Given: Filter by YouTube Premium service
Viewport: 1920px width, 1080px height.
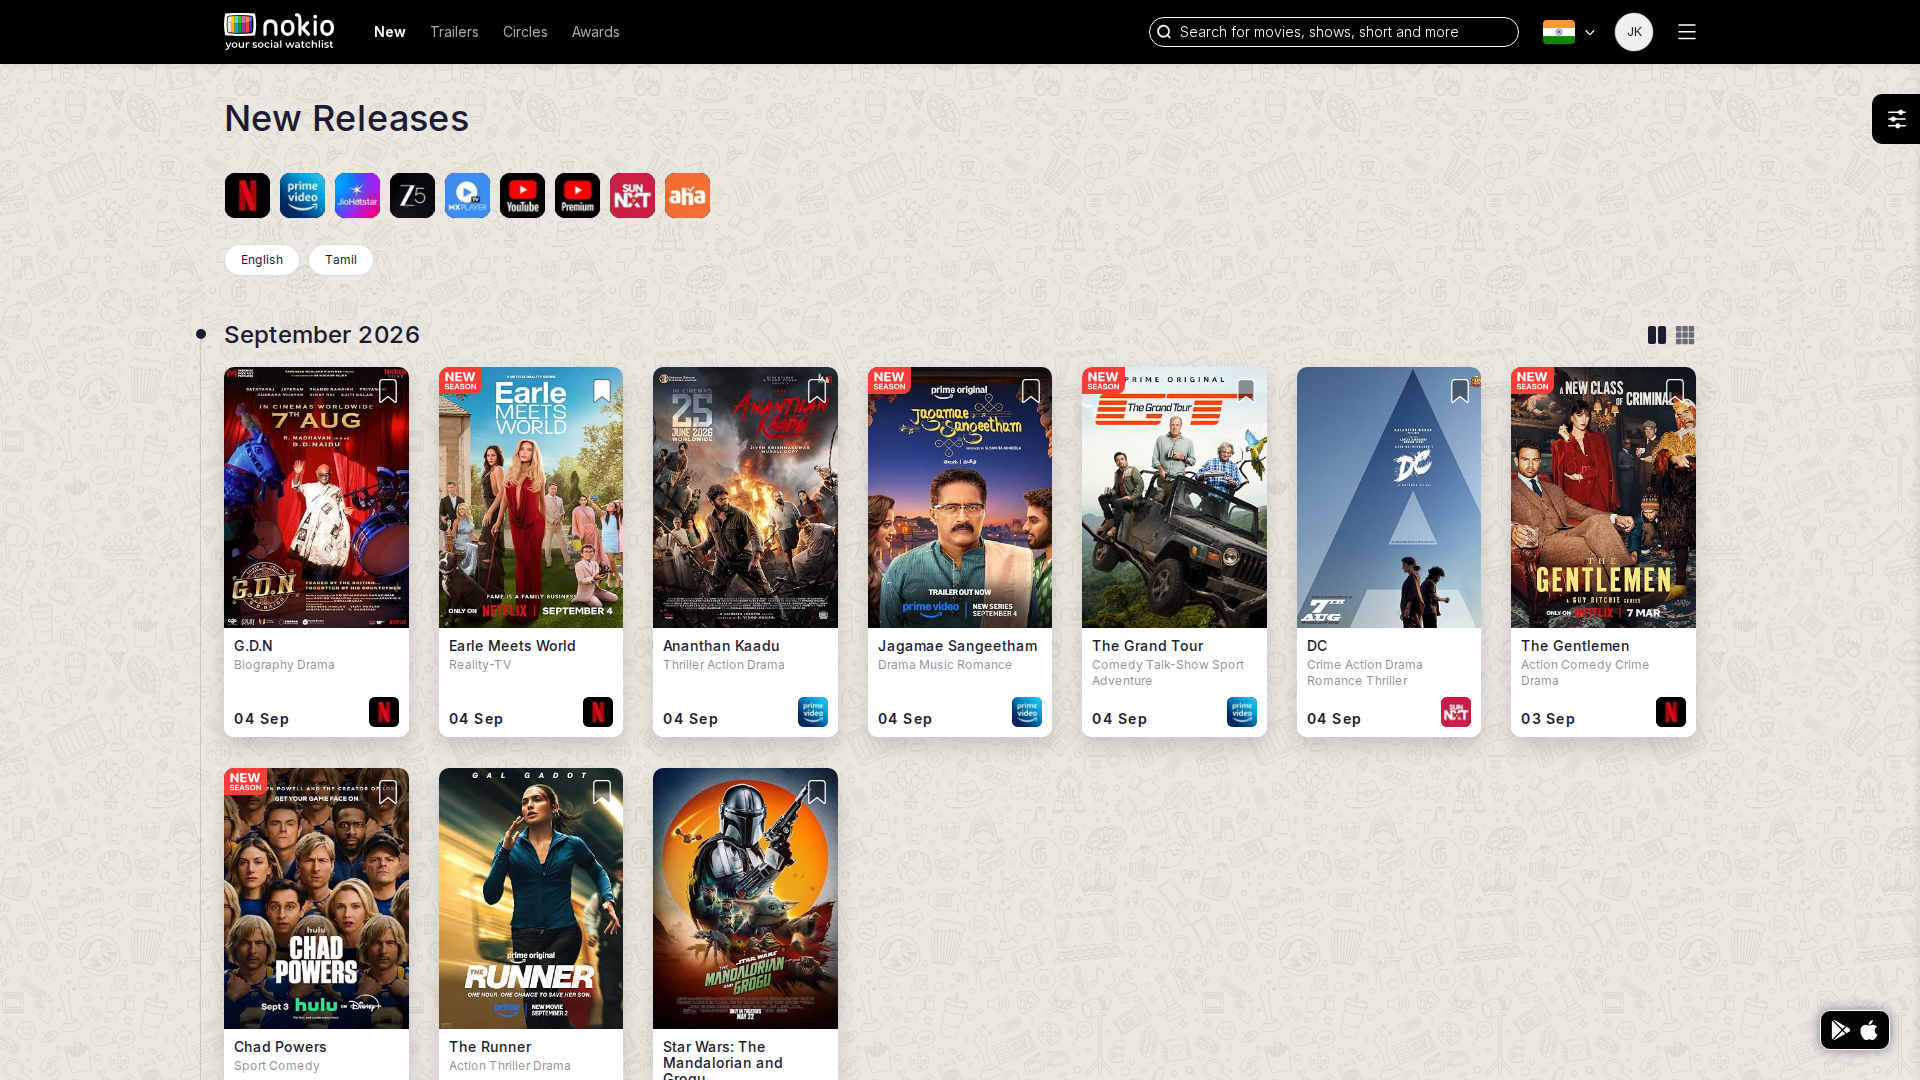Looking at the screenshot, I should (x=577, y=196).
